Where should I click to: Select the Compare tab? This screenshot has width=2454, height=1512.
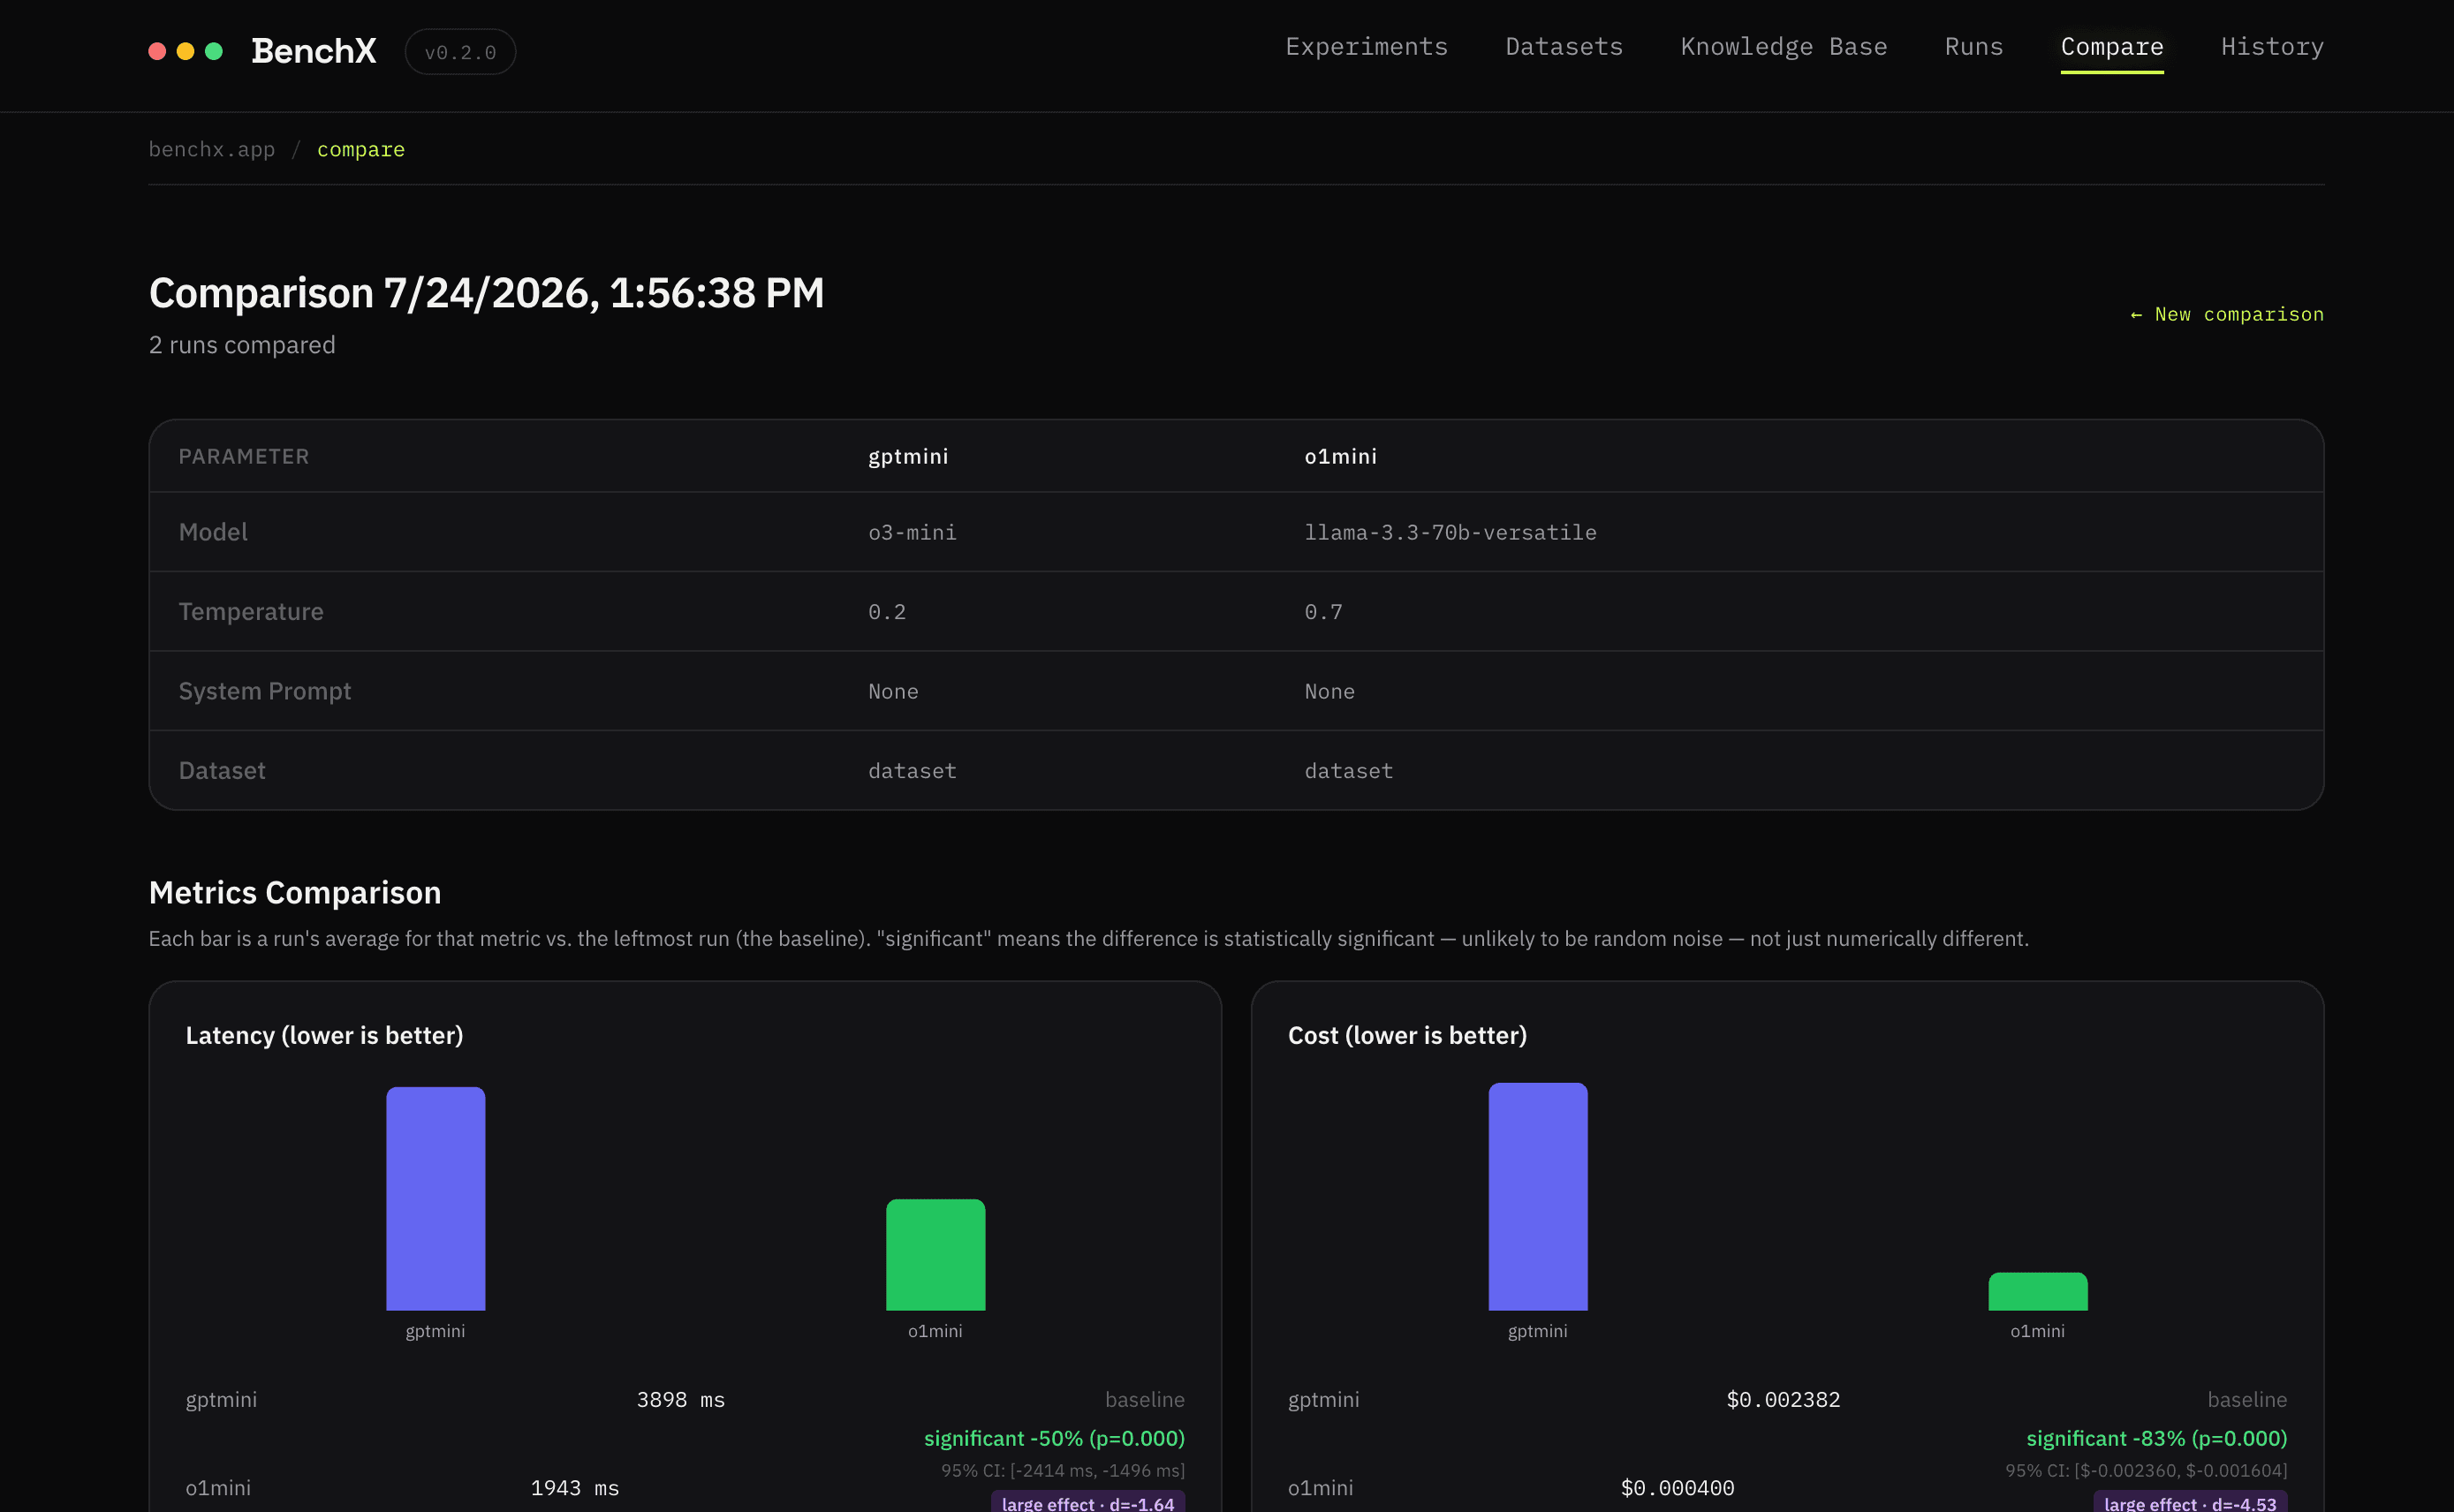2111,47
